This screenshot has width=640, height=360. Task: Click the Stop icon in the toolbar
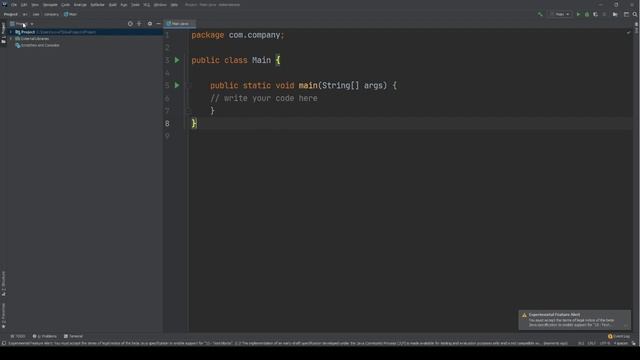coord(604,14)
